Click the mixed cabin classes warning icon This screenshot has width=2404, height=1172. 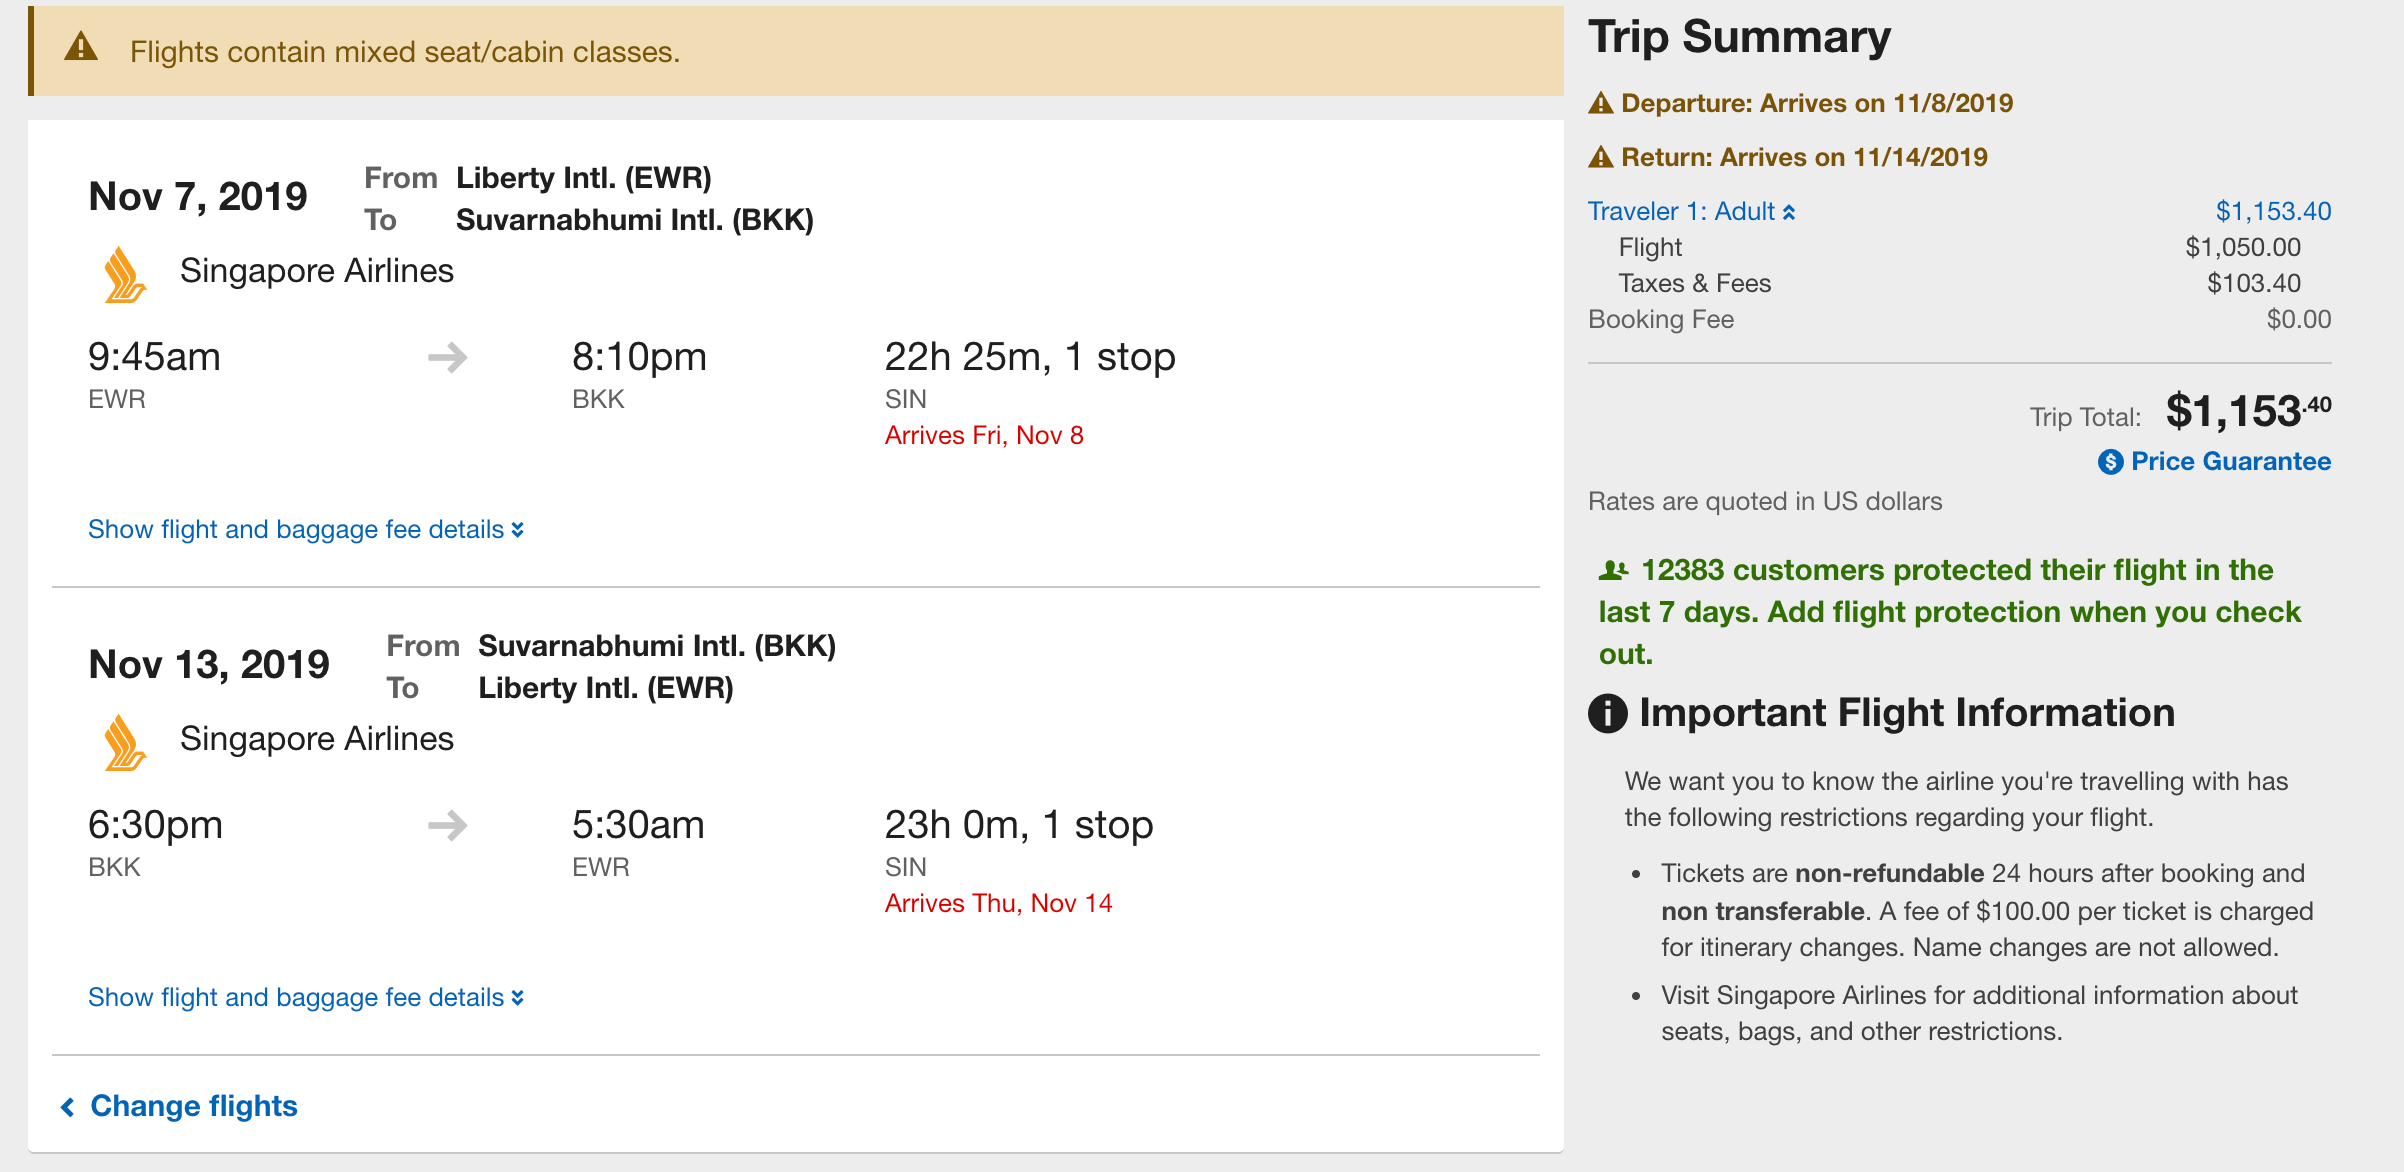[81, 47]
